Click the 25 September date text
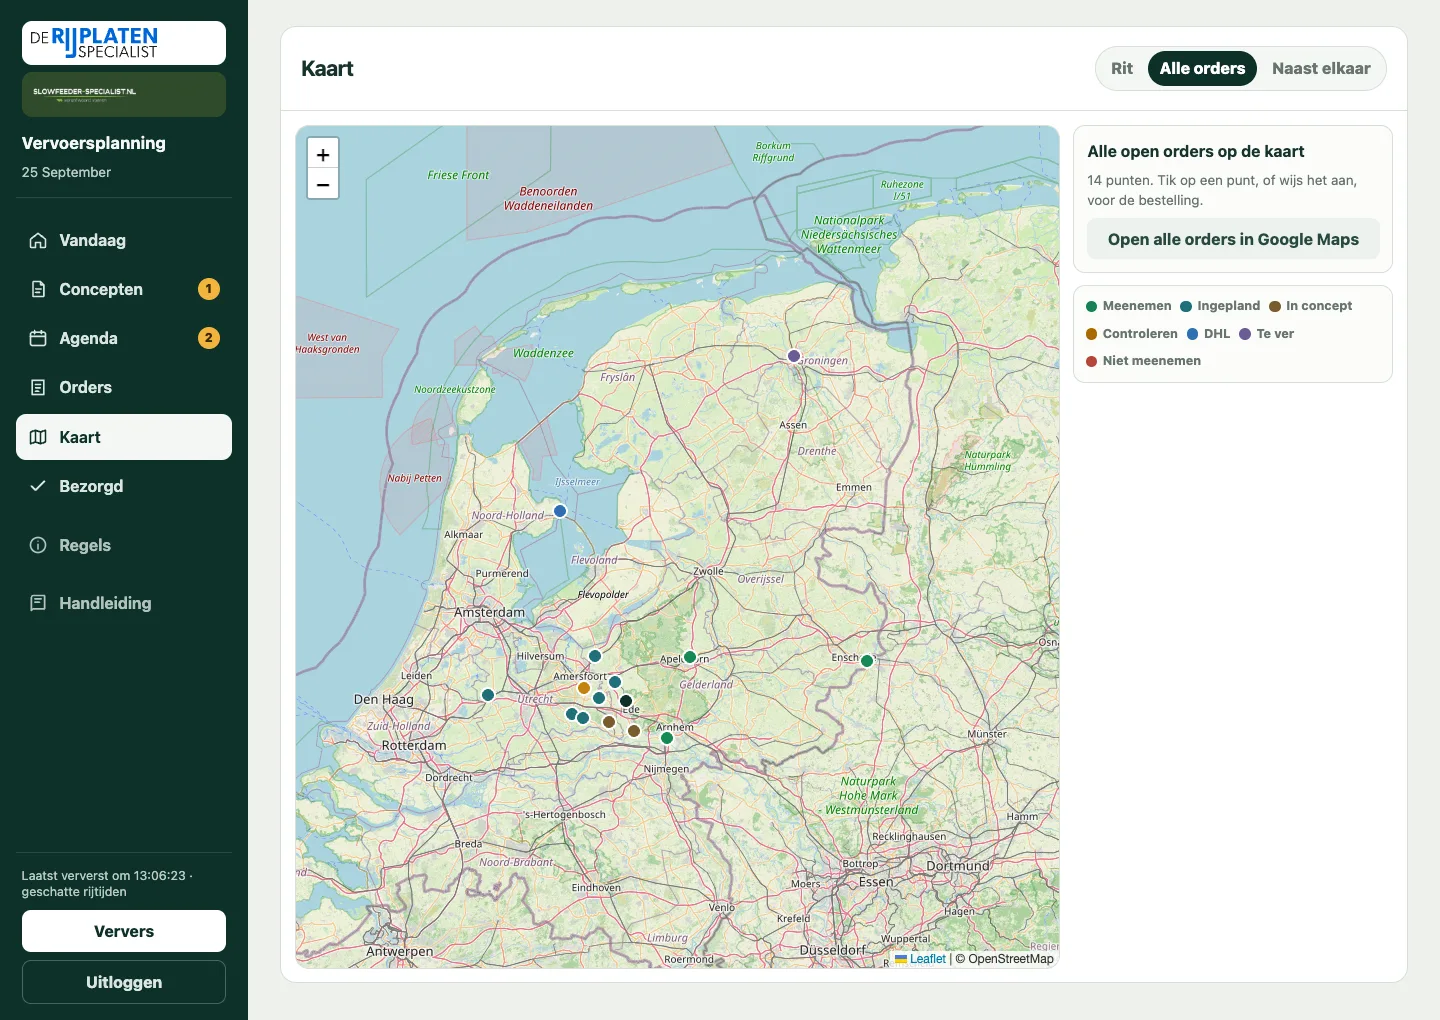 coord(66,172)
